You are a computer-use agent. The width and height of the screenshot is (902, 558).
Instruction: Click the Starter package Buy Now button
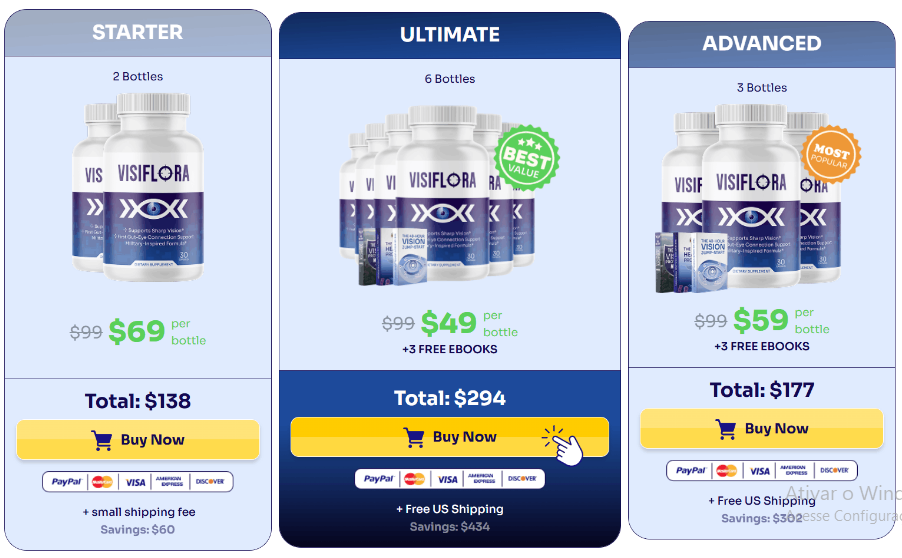coord(138,439)
